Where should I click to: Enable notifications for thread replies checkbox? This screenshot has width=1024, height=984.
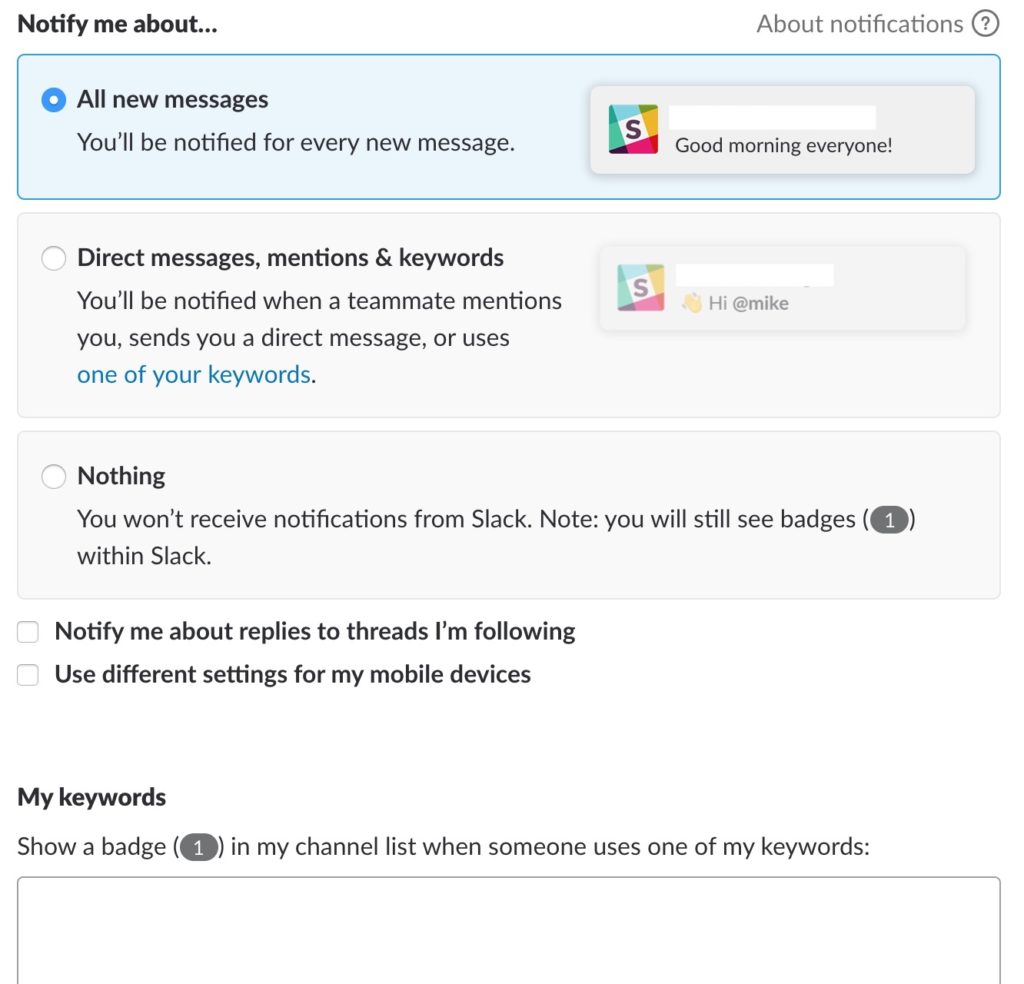tap(29, 632)
